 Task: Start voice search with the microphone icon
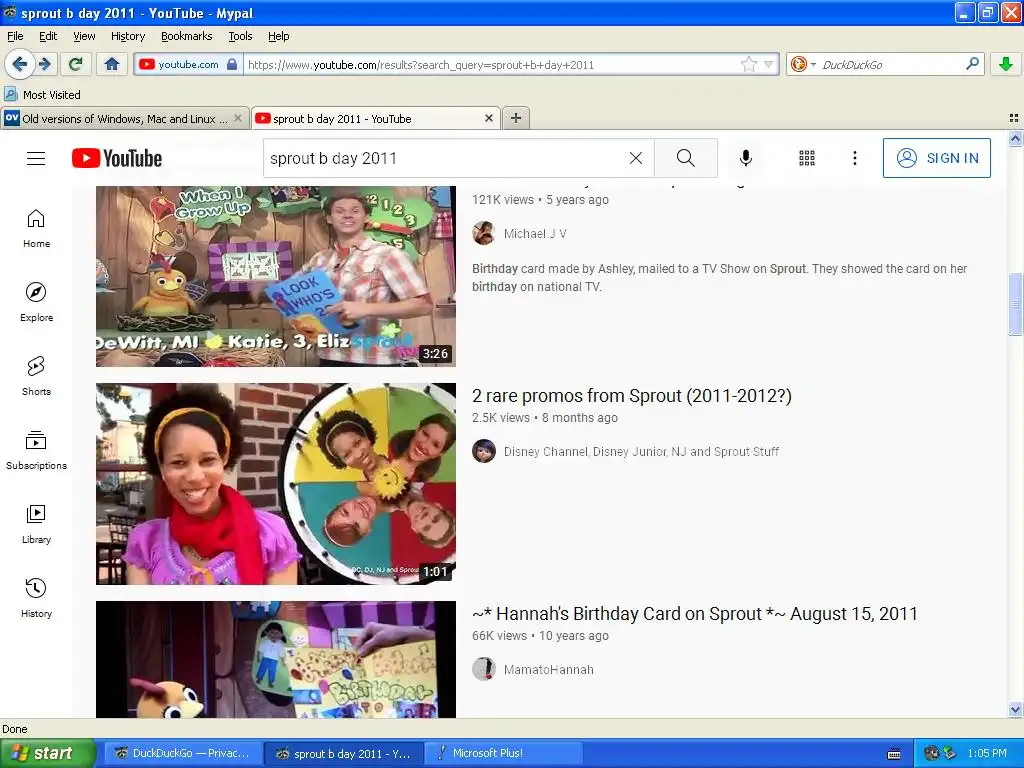click(x=746, y=158)
